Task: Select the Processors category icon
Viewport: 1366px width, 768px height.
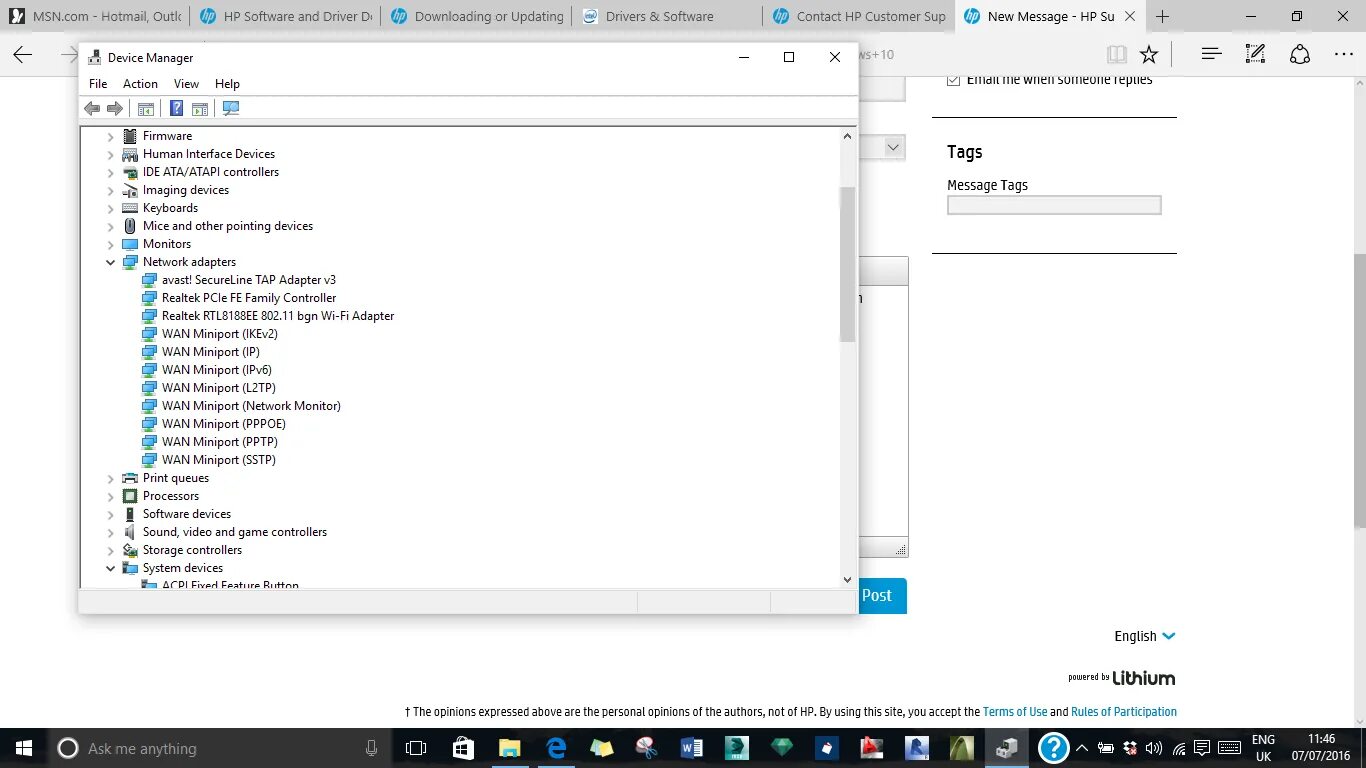Action: click(x=130, y=496)
